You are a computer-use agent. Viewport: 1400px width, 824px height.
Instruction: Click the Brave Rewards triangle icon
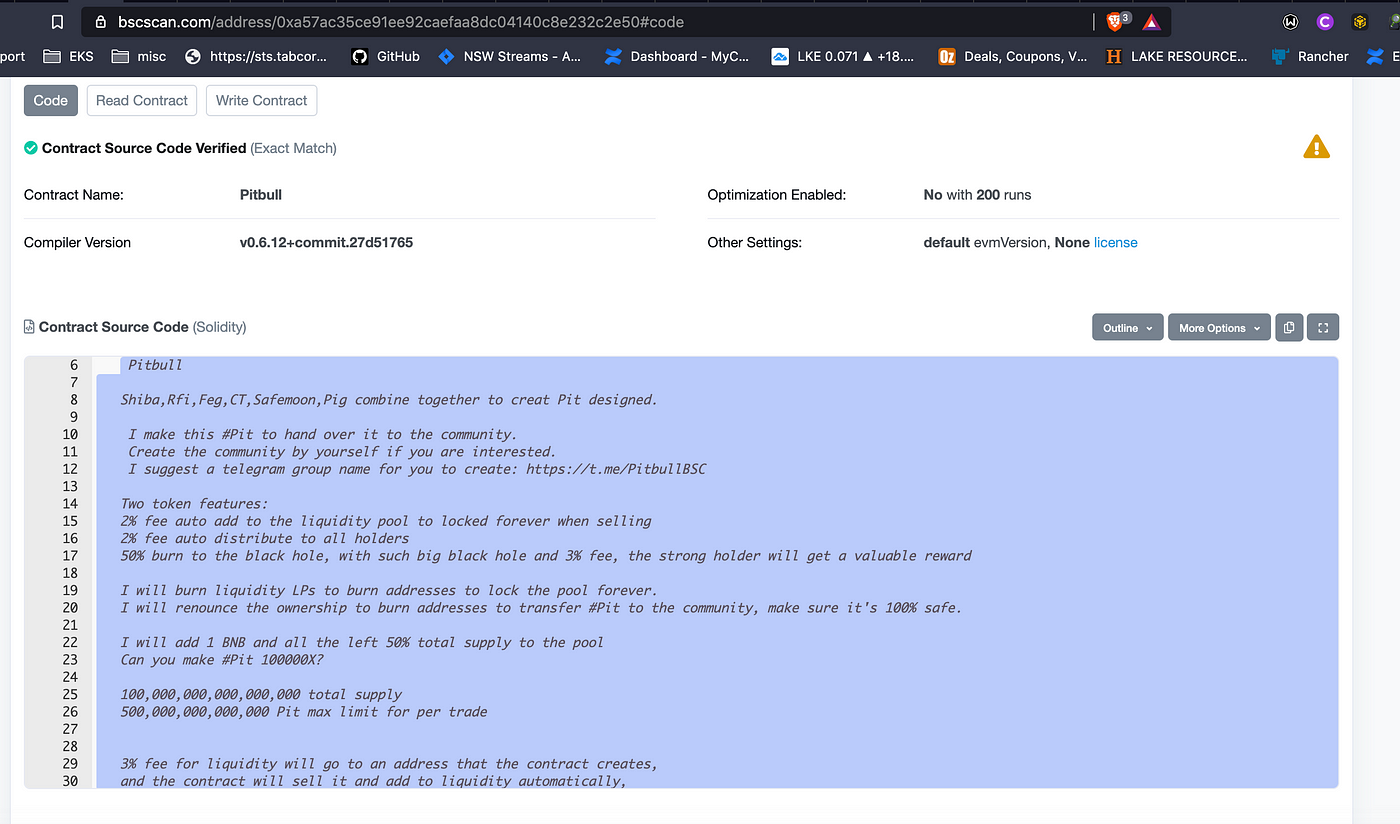click(x=1151, y=21)
